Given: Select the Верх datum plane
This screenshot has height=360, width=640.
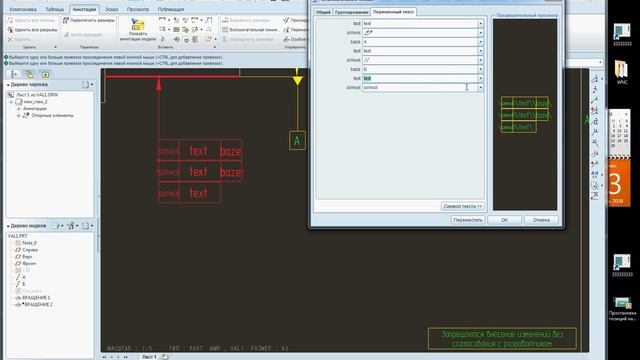Looking at the screenshot, I should pyautogui.click(x=24, y=257).
